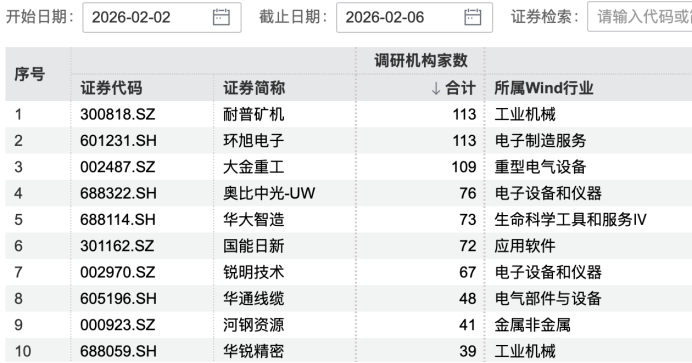
Task: Click stock name 大金重工
Action: [254, 167]
